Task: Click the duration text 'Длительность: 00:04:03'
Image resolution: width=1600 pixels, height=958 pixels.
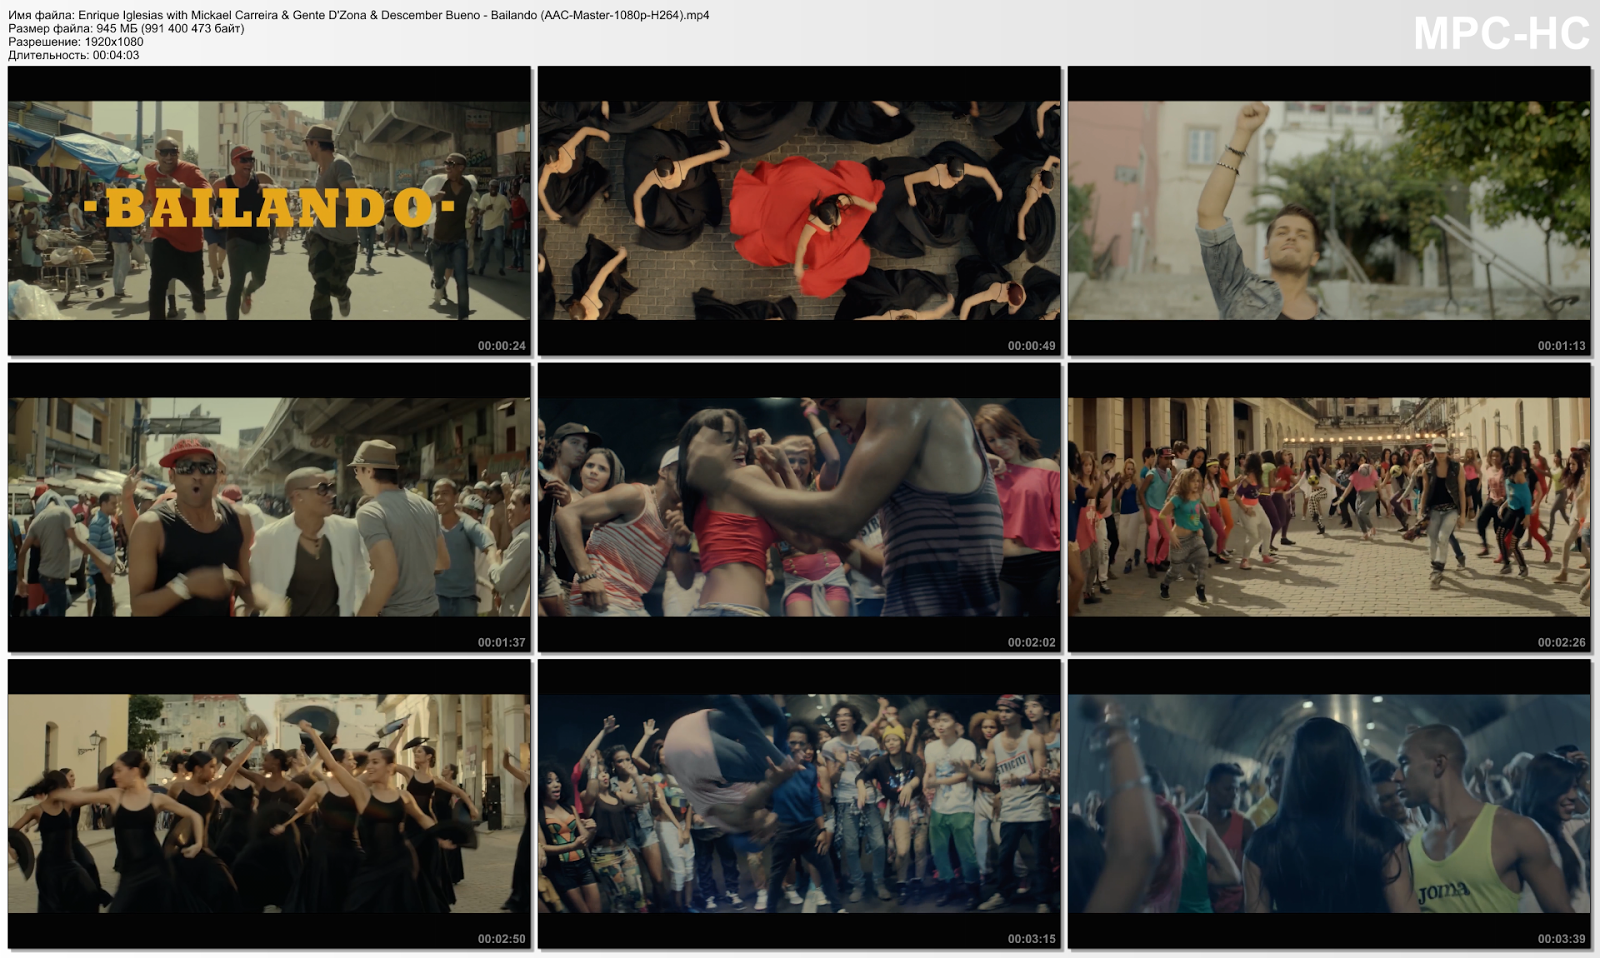Action: pyautogui.click(x=74, y=55)
